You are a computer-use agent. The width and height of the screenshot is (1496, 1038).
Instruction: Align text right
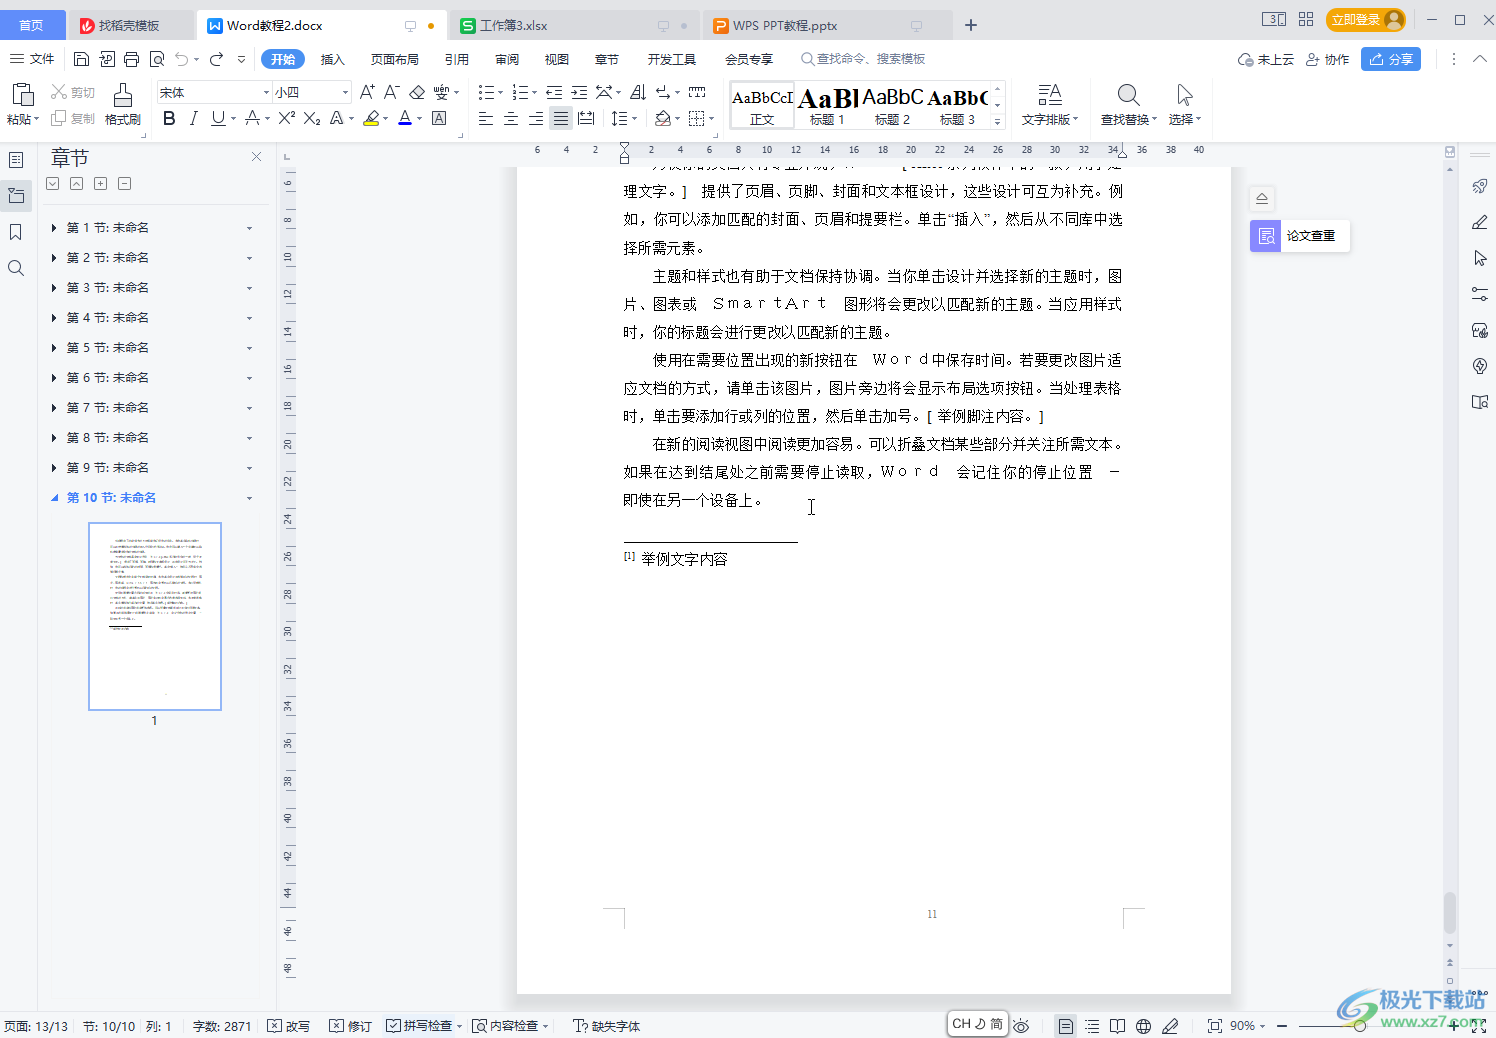click(536, 119)
